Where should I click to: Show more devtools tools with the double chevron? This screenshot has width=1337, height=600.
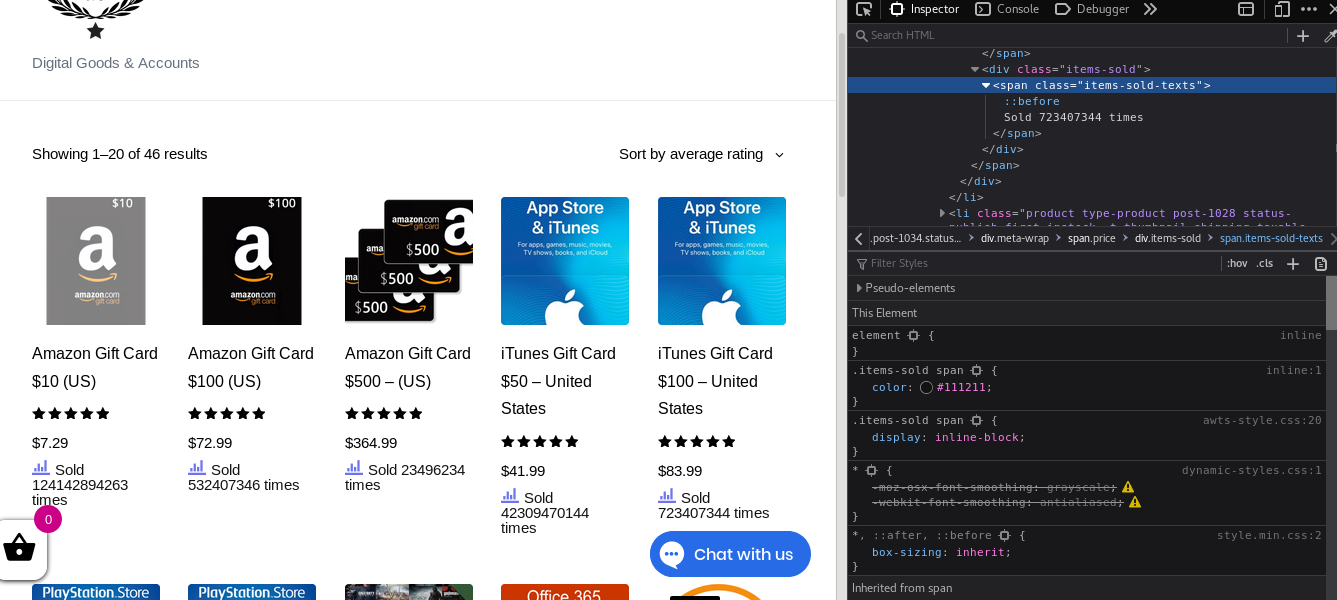(x=1150, y=9)
